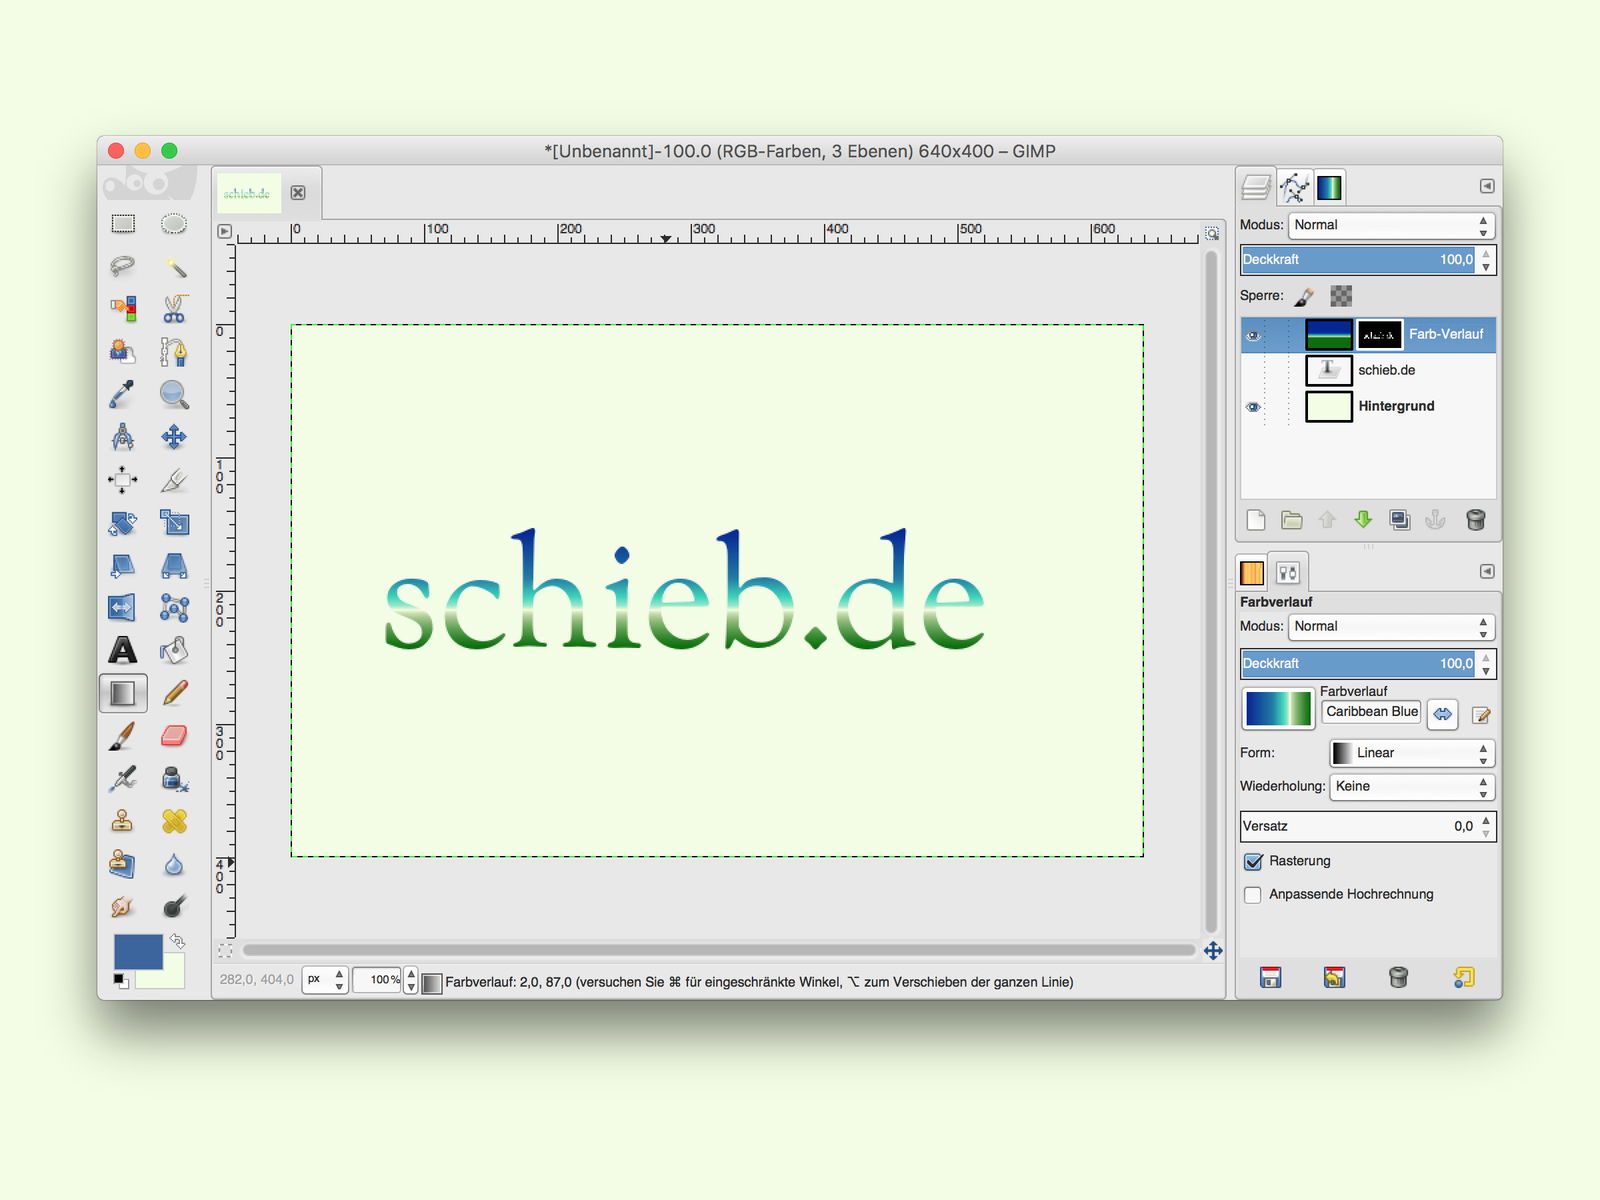
Task: Duplicate the selected layer
Action: pyautogui.click(x=1400, y=520)
